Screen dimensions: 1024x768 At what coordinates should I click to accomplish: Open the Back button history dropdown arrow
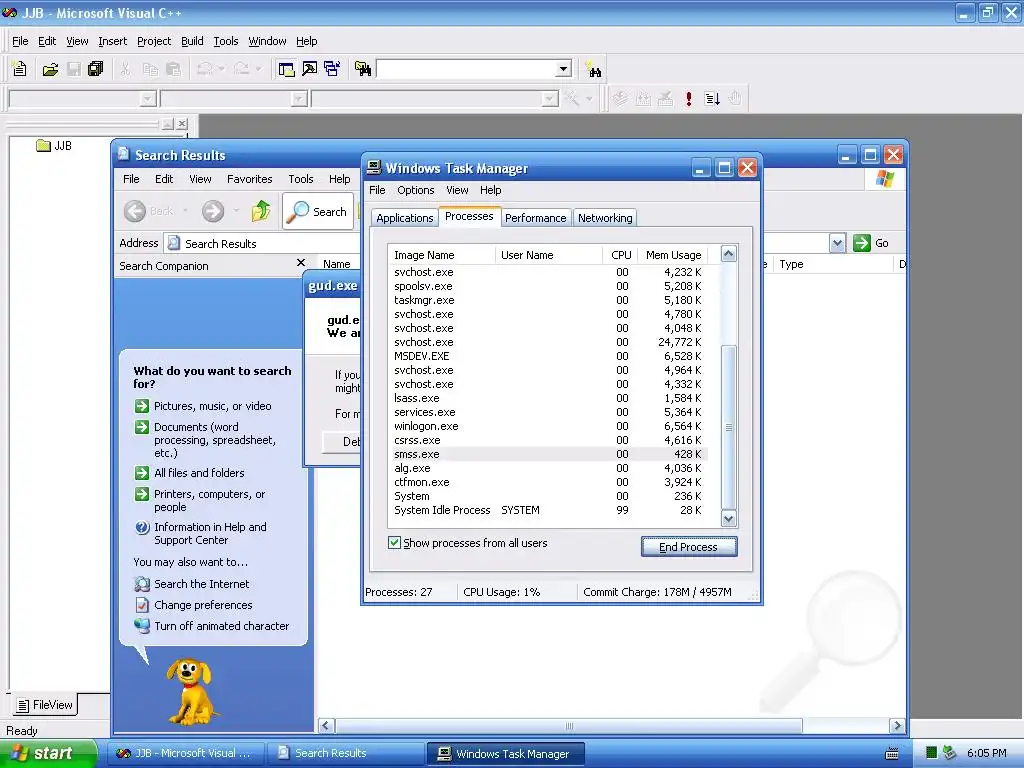tap(185, 211)
